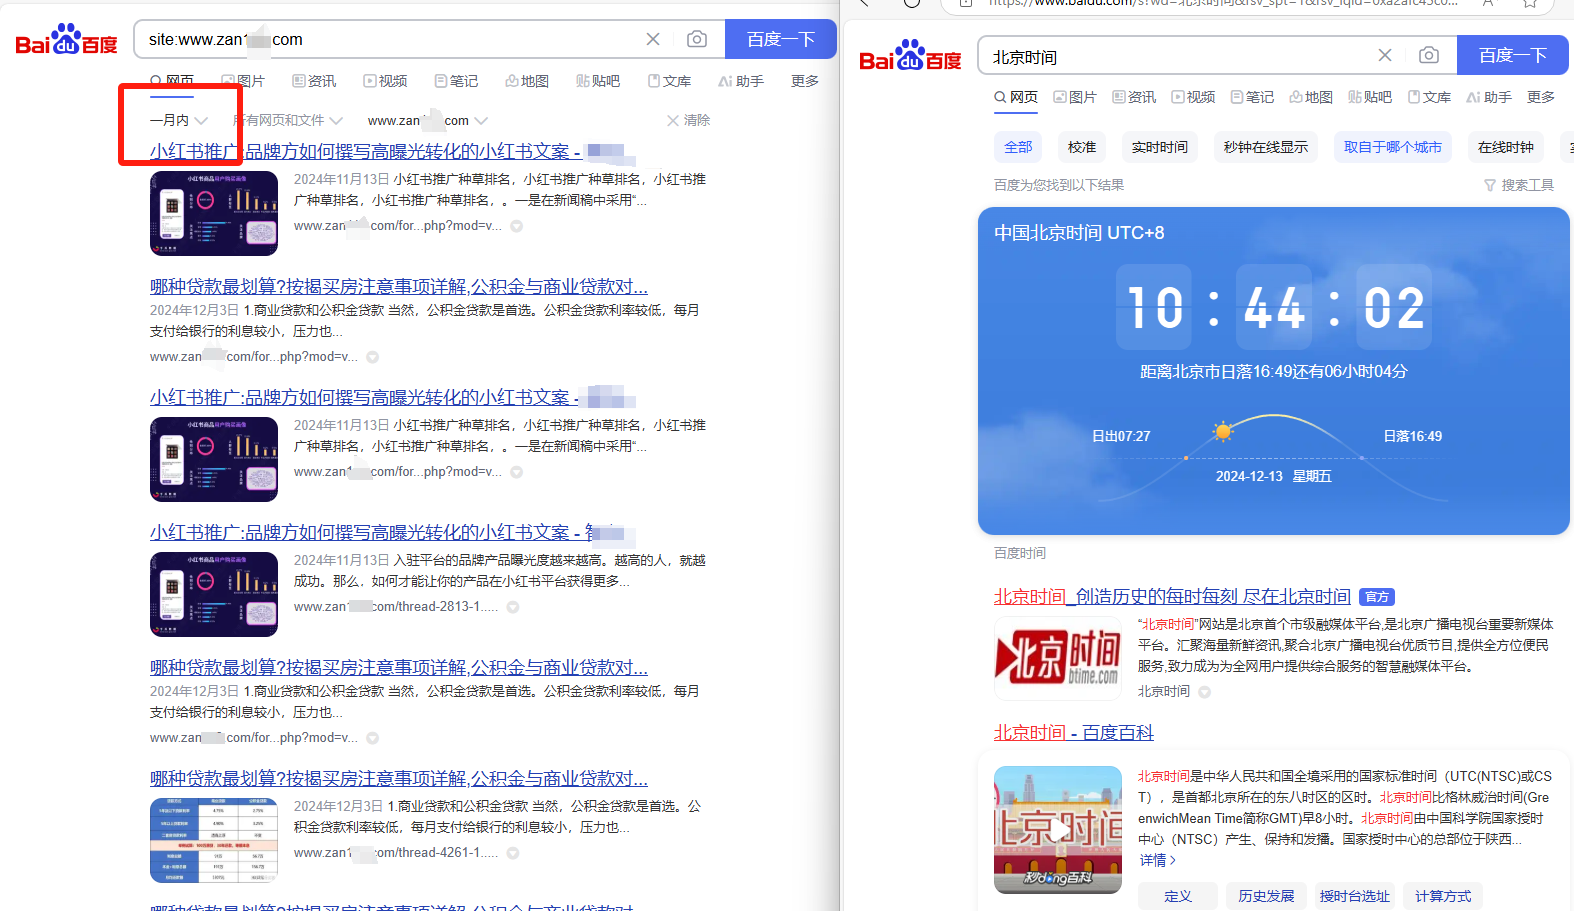Open camera image search in left window
This screenshot has height=911, width=1574.
click(697, 39)
